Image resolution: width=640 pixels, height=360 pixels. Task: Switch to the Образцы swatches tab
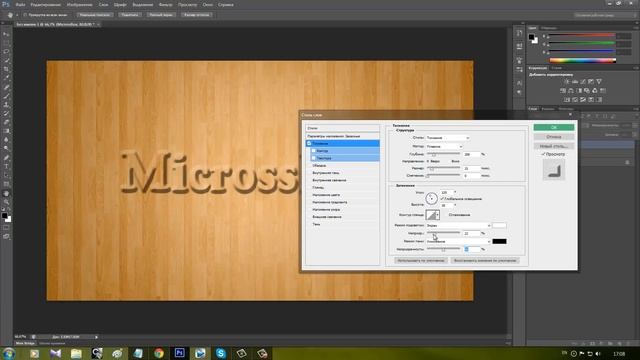(x=549, y=28)
